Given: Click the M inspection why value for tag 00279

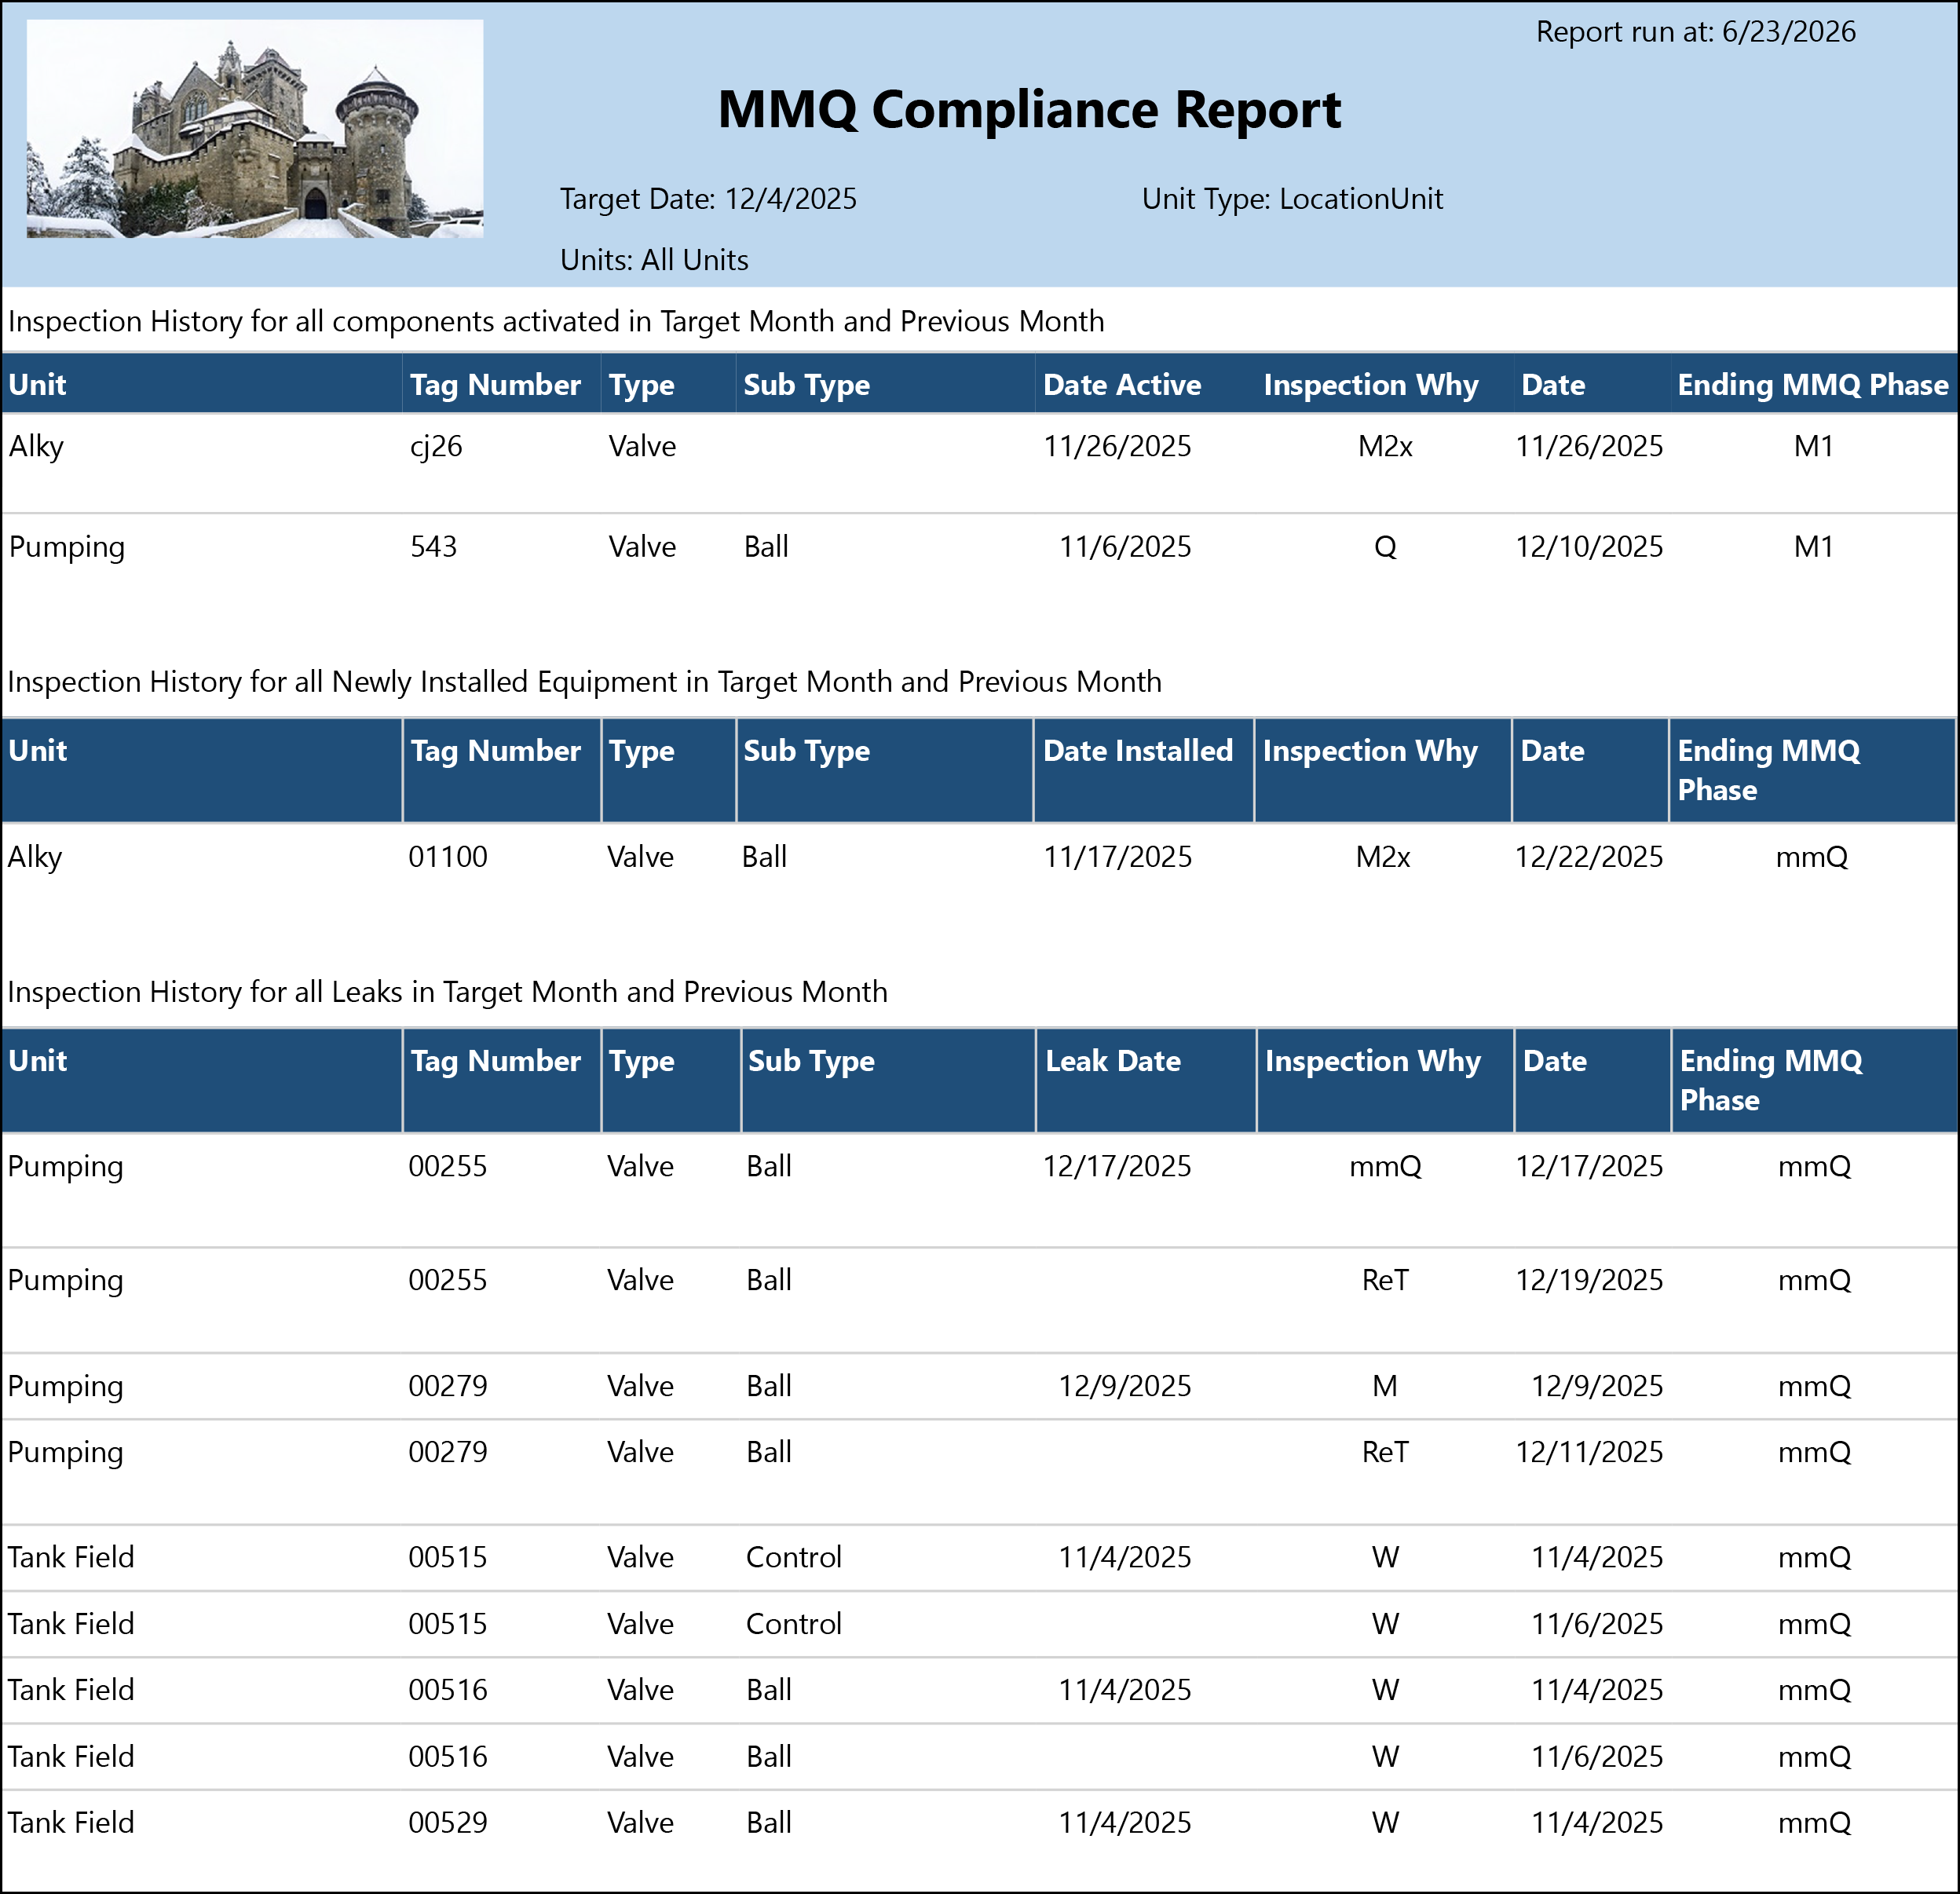Looking at the screenshot, I should [1385, 1386].
